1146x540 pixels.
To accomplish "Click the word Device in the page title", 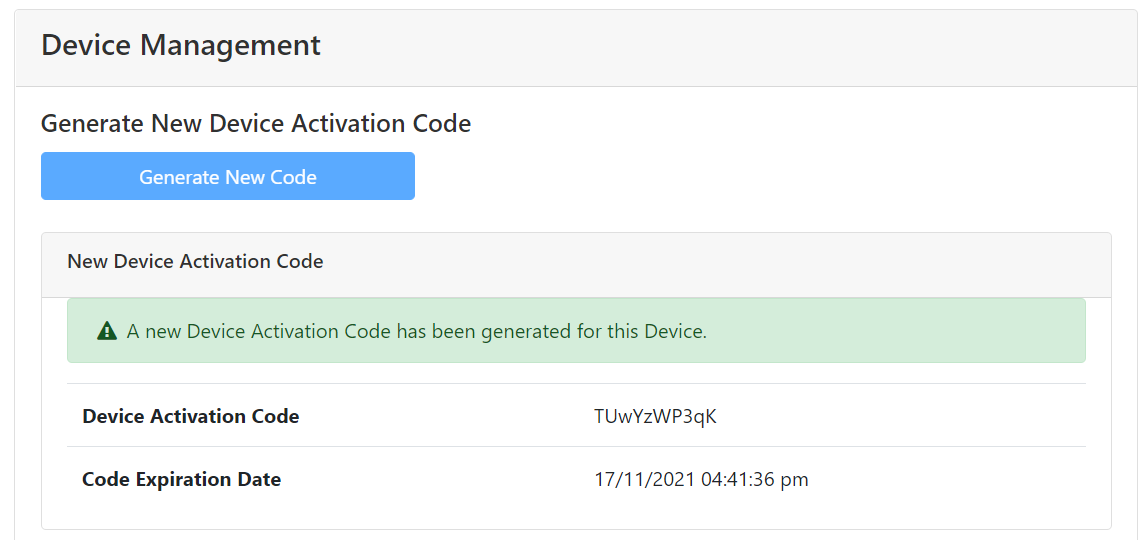I will 86,45.
